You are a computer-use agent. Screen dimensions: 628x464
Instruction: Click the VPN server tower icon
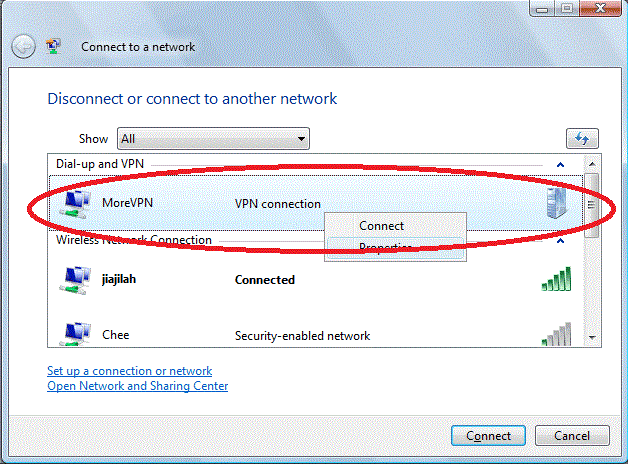556,203
